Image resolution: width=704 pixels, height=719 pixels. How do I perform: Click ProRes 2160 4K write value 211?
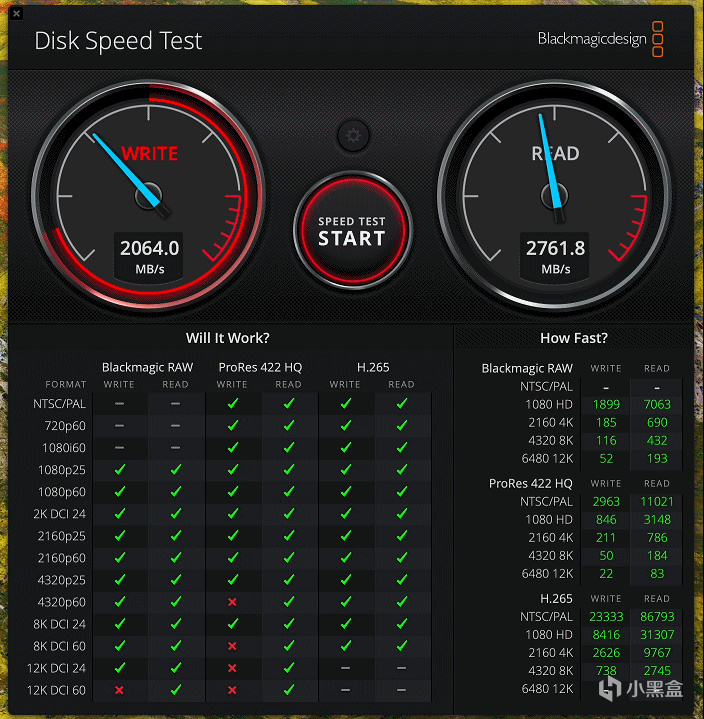[606, 537]
